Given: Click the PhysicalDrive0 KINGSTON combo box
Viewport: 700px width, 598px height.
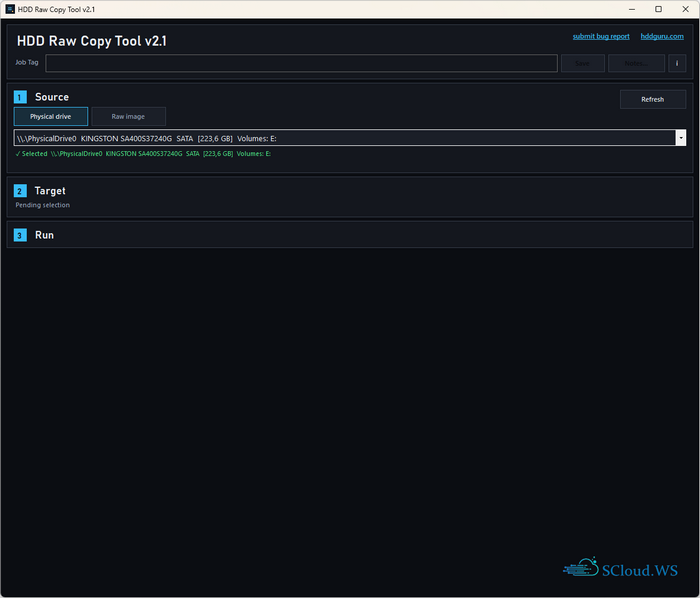Looking at the screenshot, I should click(x=340, y=138).
